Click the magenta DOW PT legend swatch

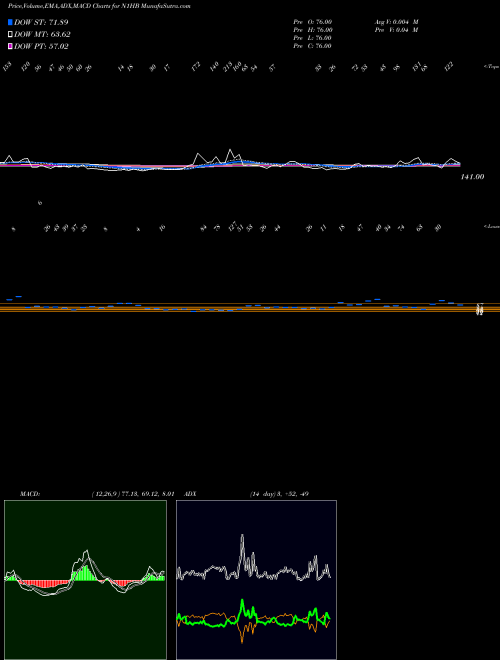point(10,46)
